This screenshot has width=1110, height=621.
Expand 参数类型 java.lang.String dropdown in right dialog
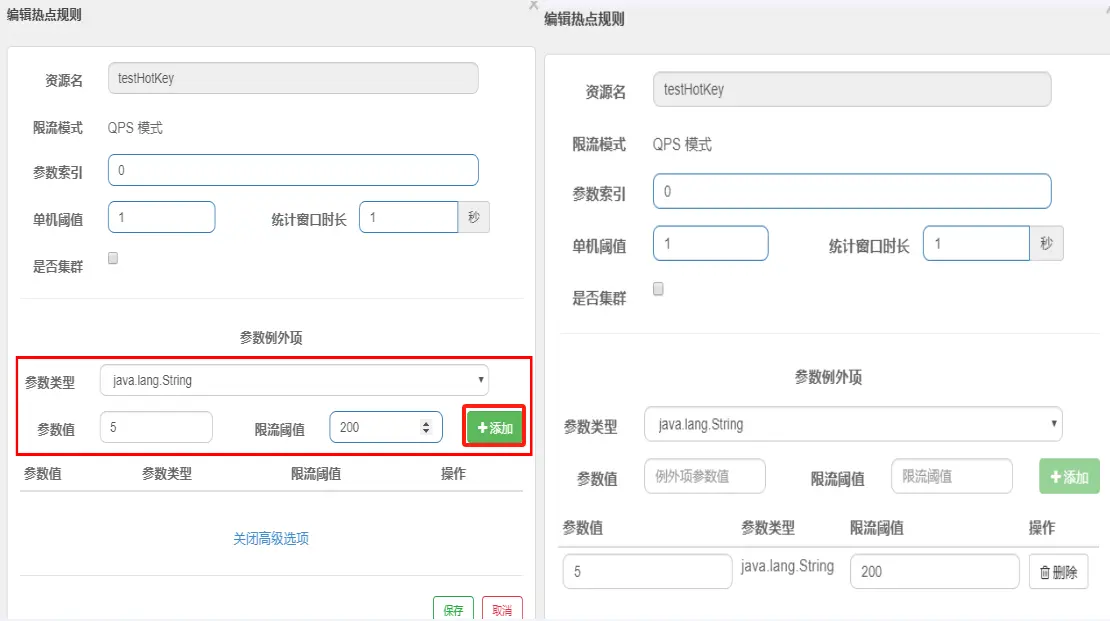pyautogui.click(x=852, y=424)
